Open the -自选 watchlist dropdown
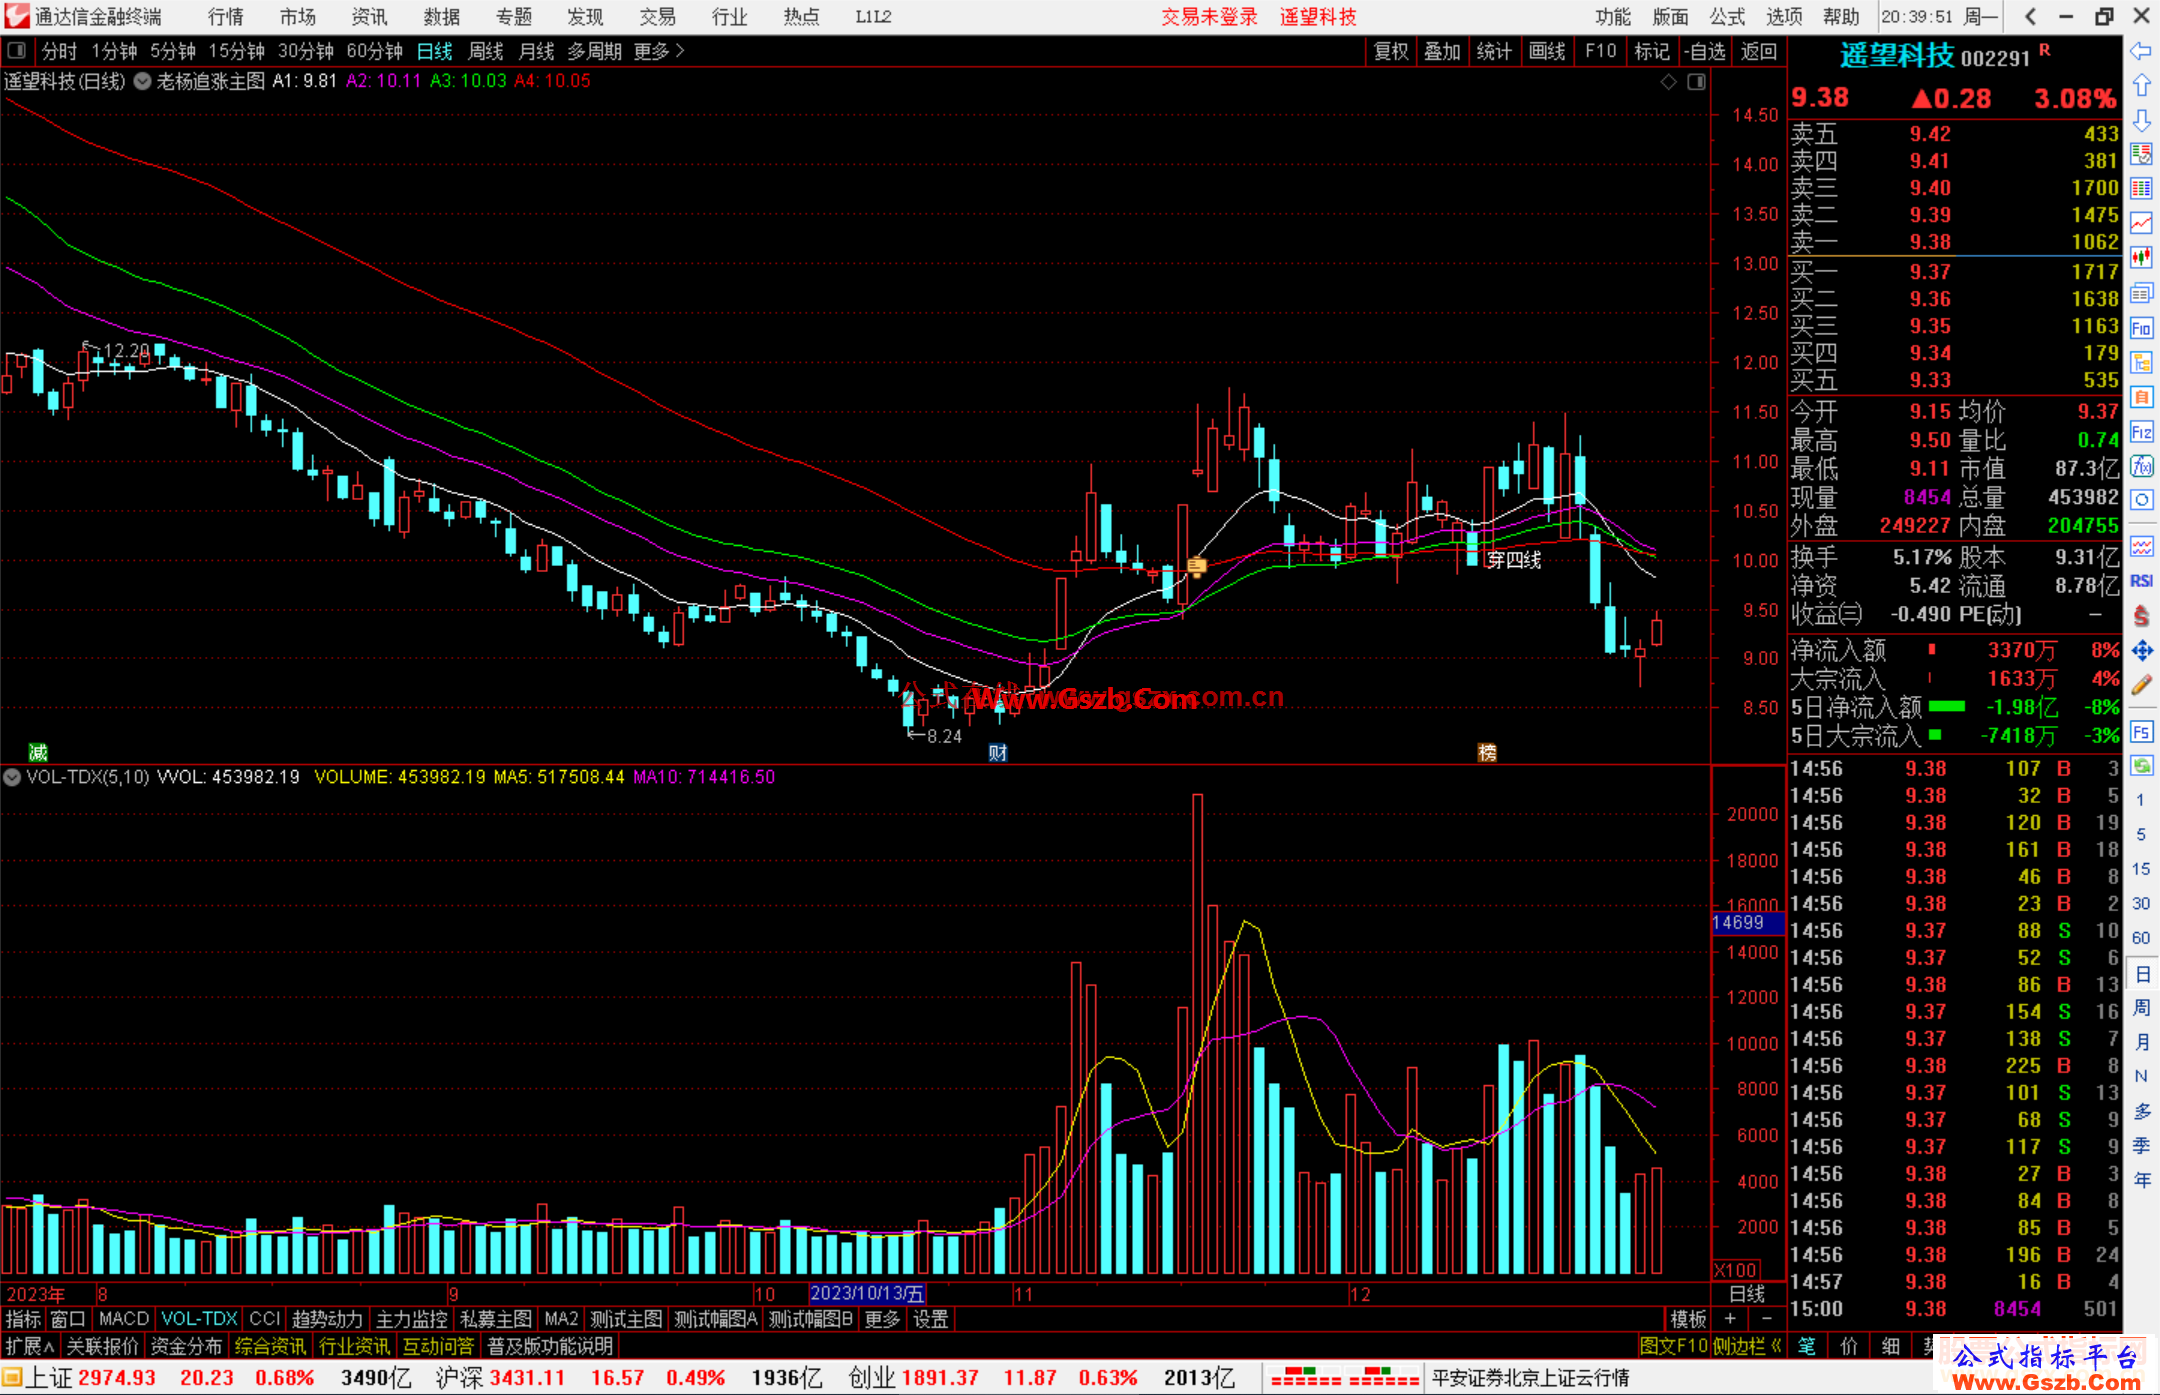 tap(1705, 51)
